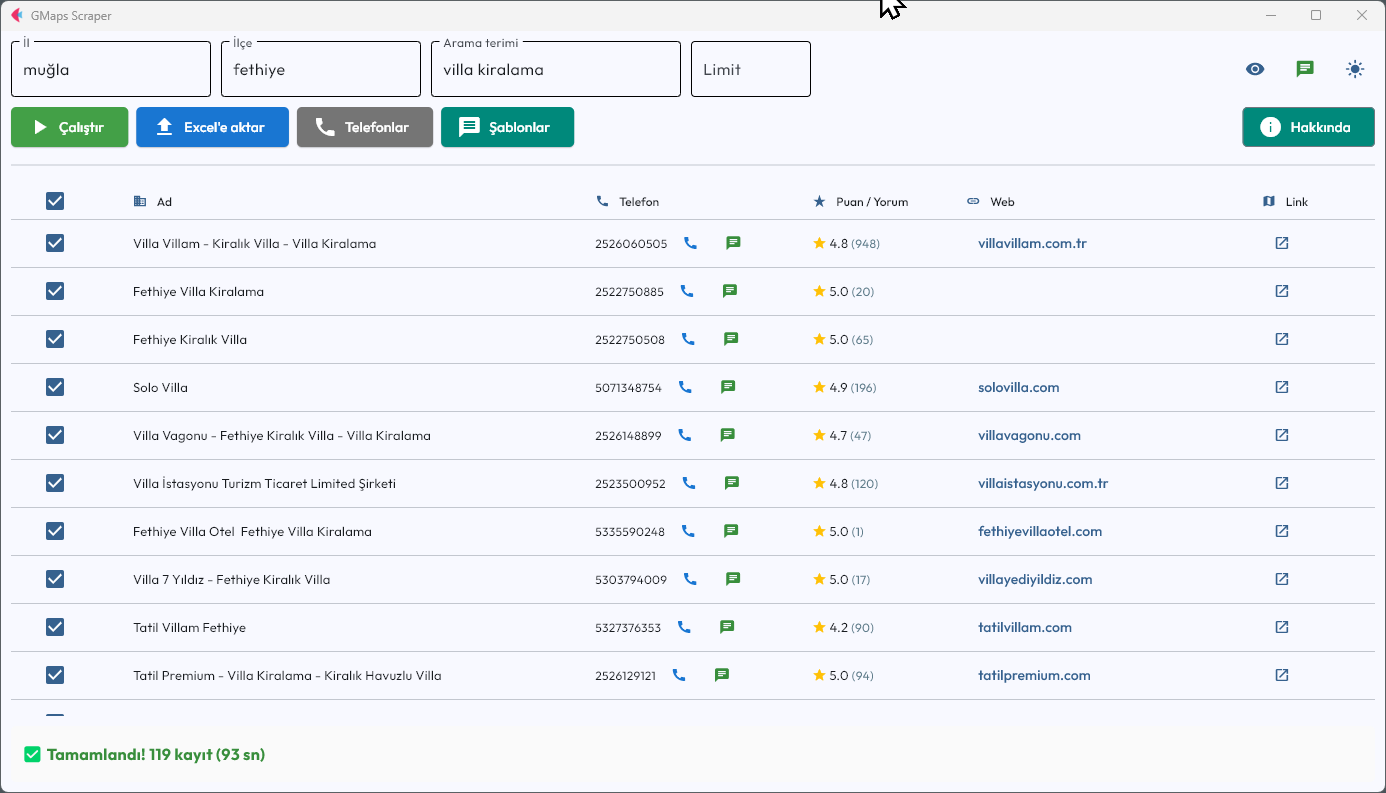Click the message icon for Solo Villa row
Image resolution: width=1386 pixels, height=793 pixels.
click(728, 387)
